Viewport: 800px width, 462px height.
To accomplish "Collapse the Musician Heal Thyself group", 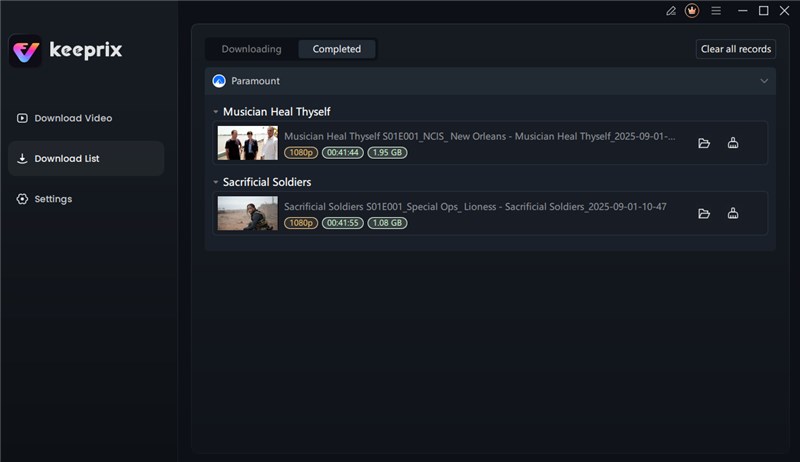I will (x=215, y=112).
